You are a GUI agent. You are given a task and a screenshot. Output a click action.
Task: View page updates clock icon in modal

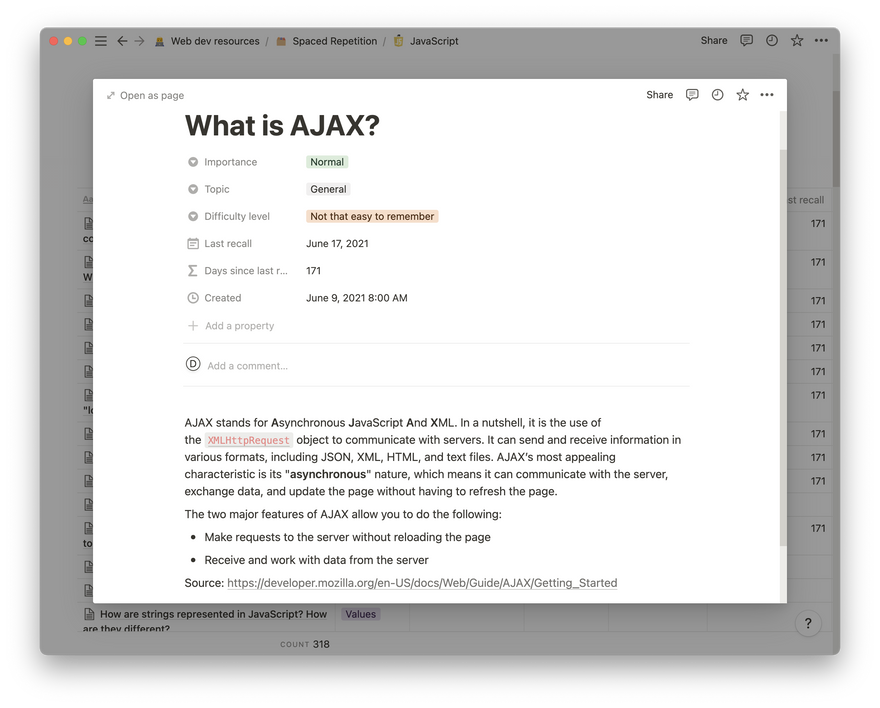(717, 95)
